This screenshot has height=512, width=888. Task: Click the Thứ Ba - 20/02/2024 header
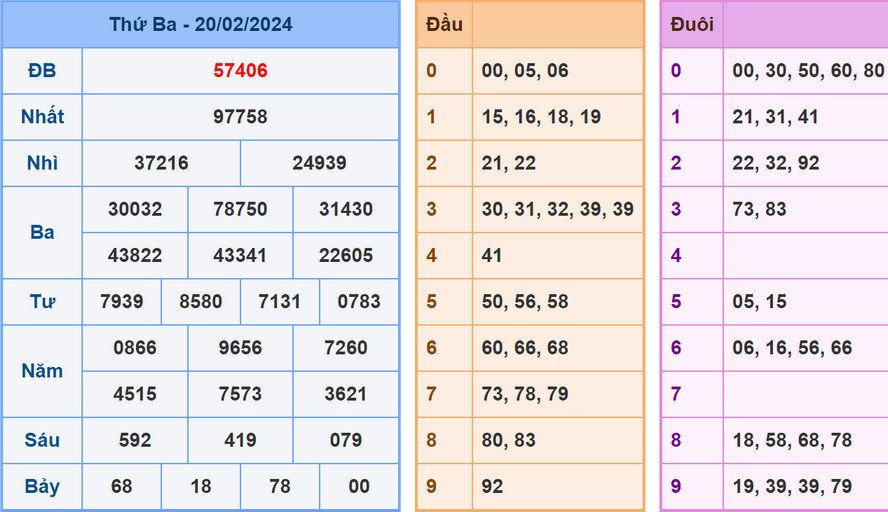coord(200,24)
